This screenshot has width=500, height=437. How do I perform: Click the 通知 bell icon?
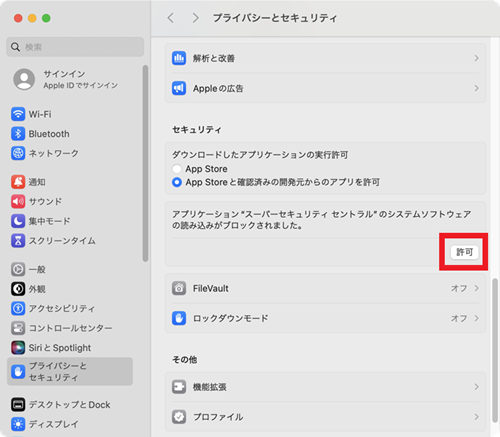pos(18,182)
